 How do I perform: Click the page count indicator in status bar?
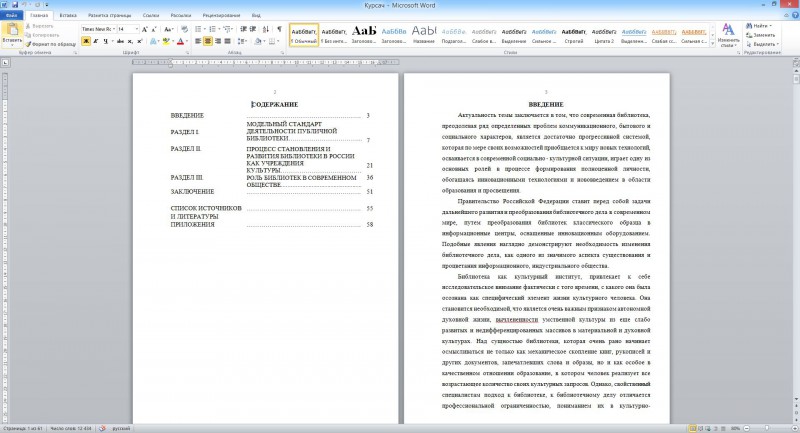pos(22,428)
